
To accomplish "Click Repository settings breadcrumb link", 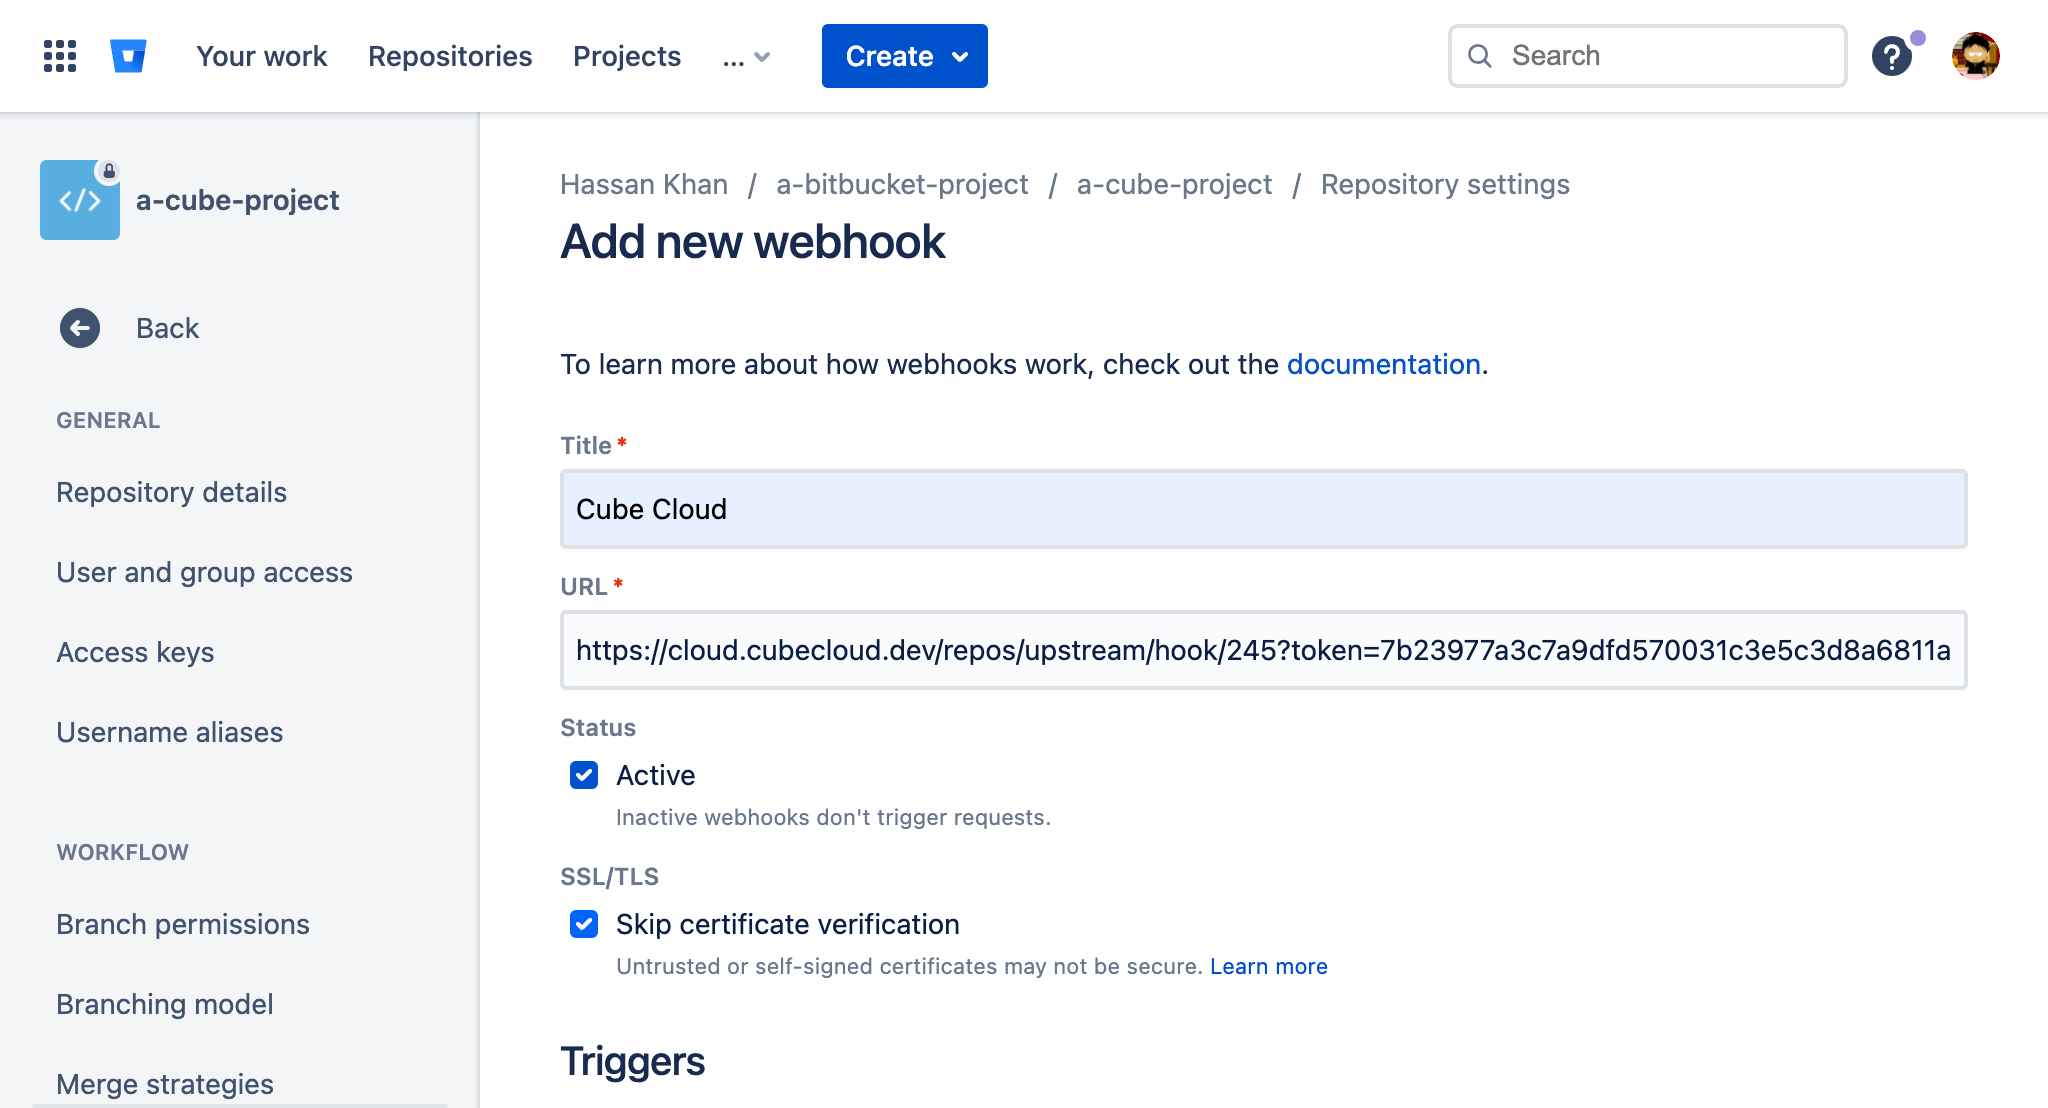I will [x=1445, y=185].
